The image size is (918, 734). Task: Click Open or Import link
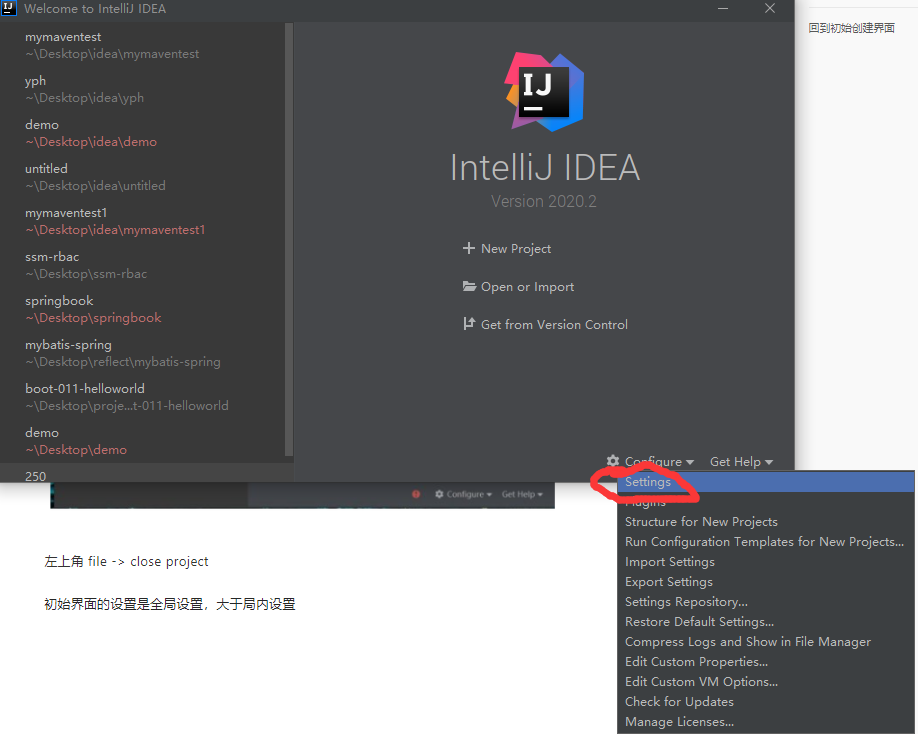click(x=527, y=287)
